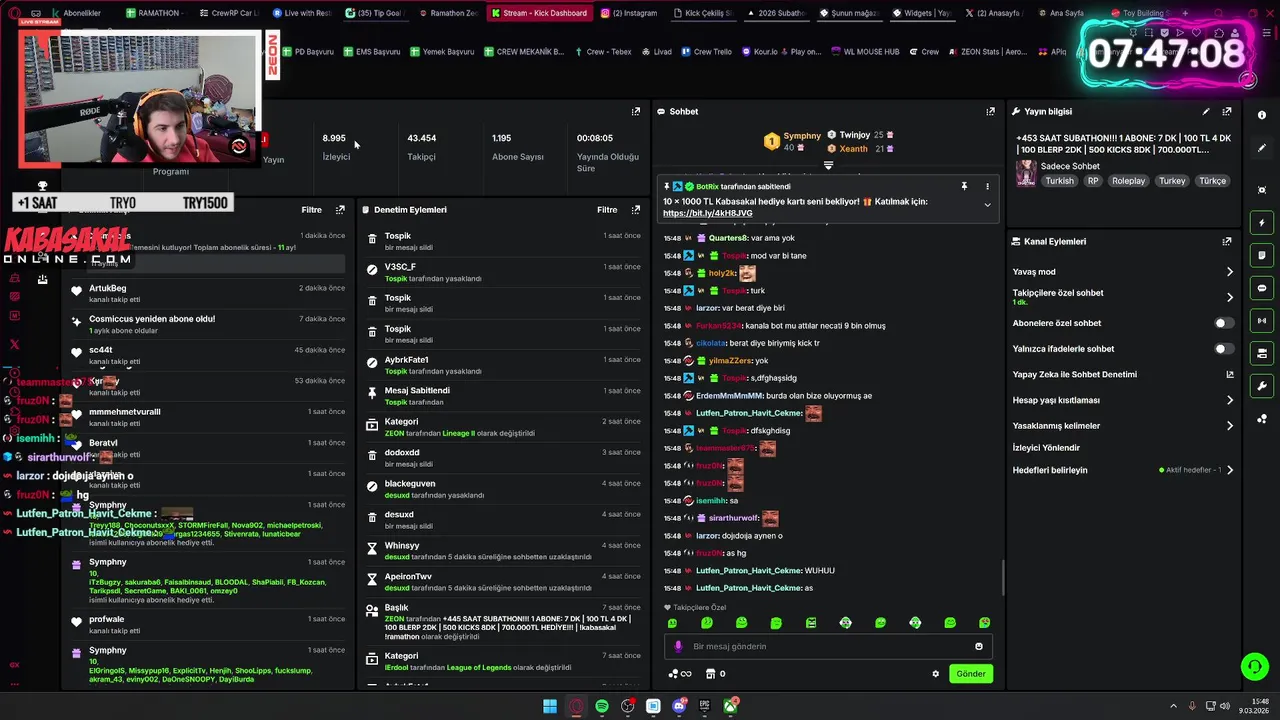This screenshot has width=1280, height=720.
Task: Switch to Stream - Kick Dashboard tab
Action: pos(539,13)
